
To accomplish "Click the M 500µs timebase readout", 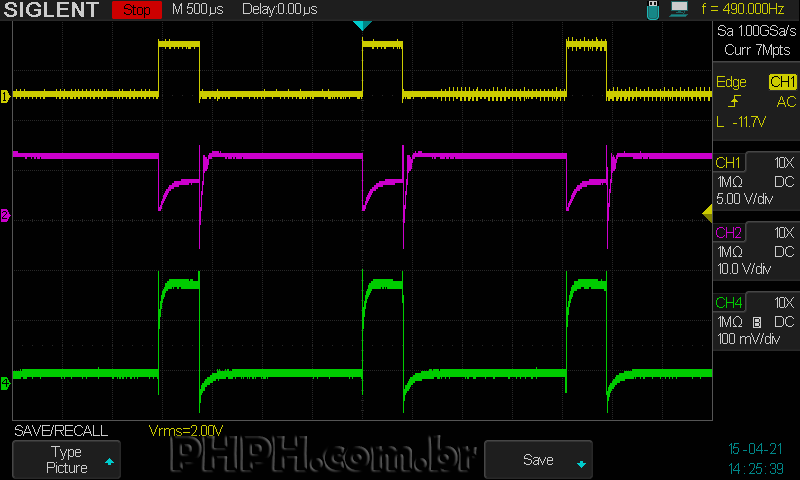I will click(x=197, y=9).
